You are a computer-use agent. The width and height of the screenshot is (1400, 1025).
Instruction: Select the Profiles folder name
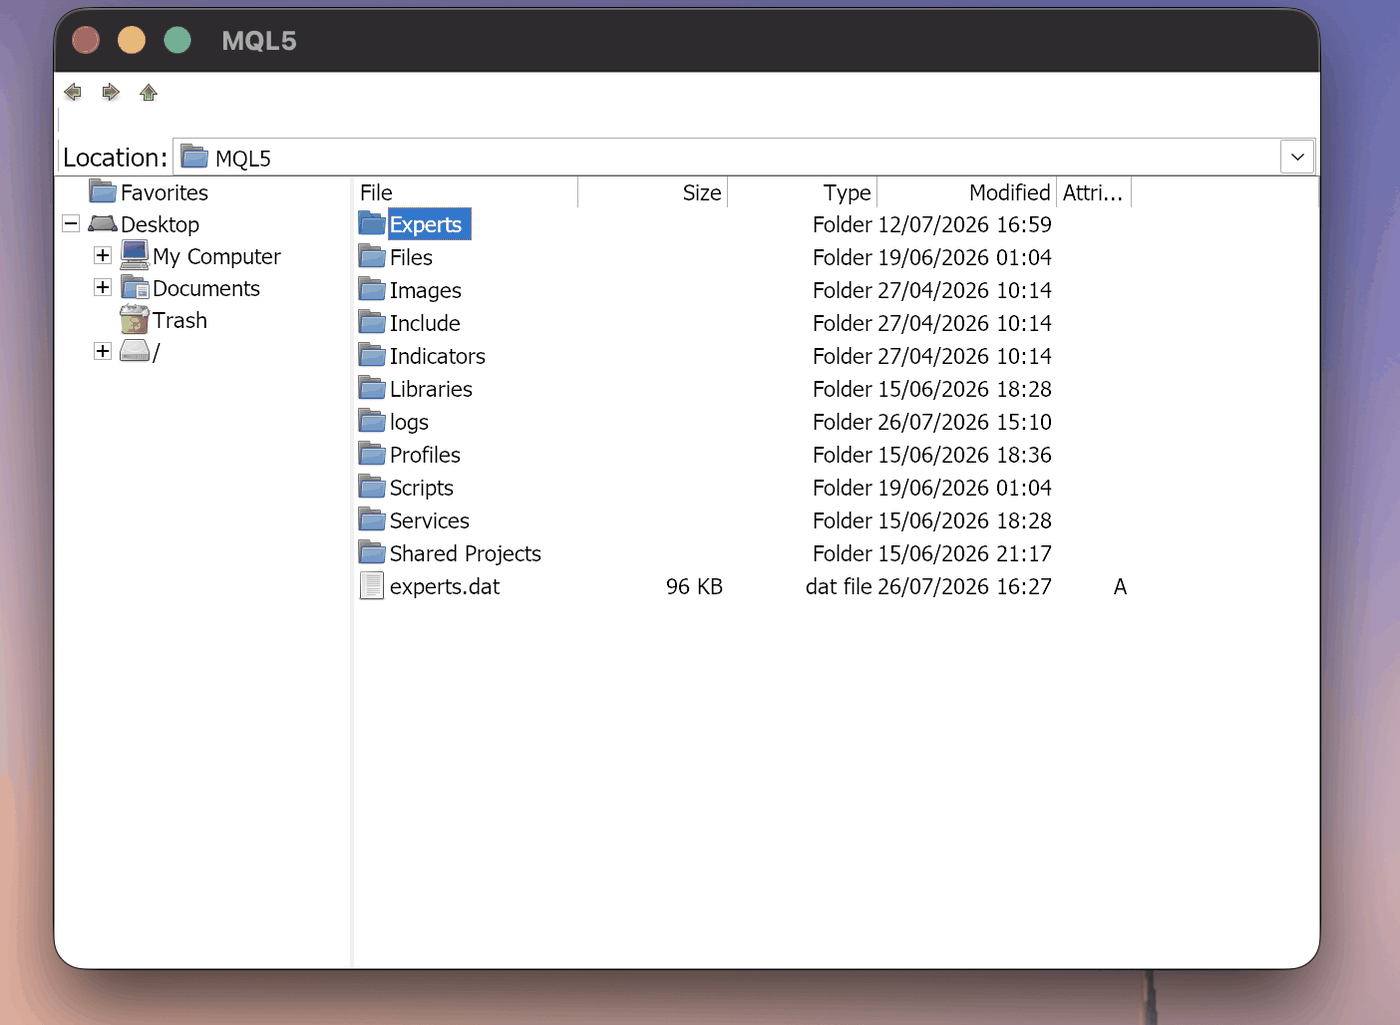[x=425, y=455]
